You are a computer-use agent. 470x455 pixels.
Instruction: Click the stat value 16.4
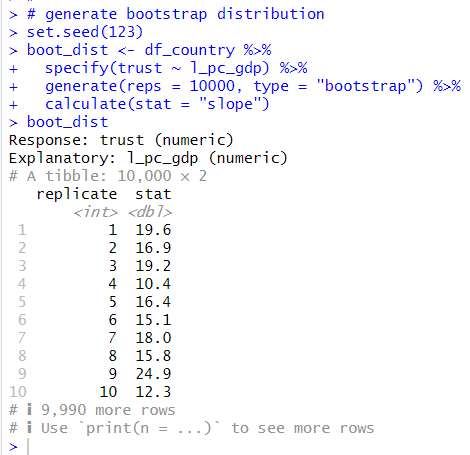(153, 302)
